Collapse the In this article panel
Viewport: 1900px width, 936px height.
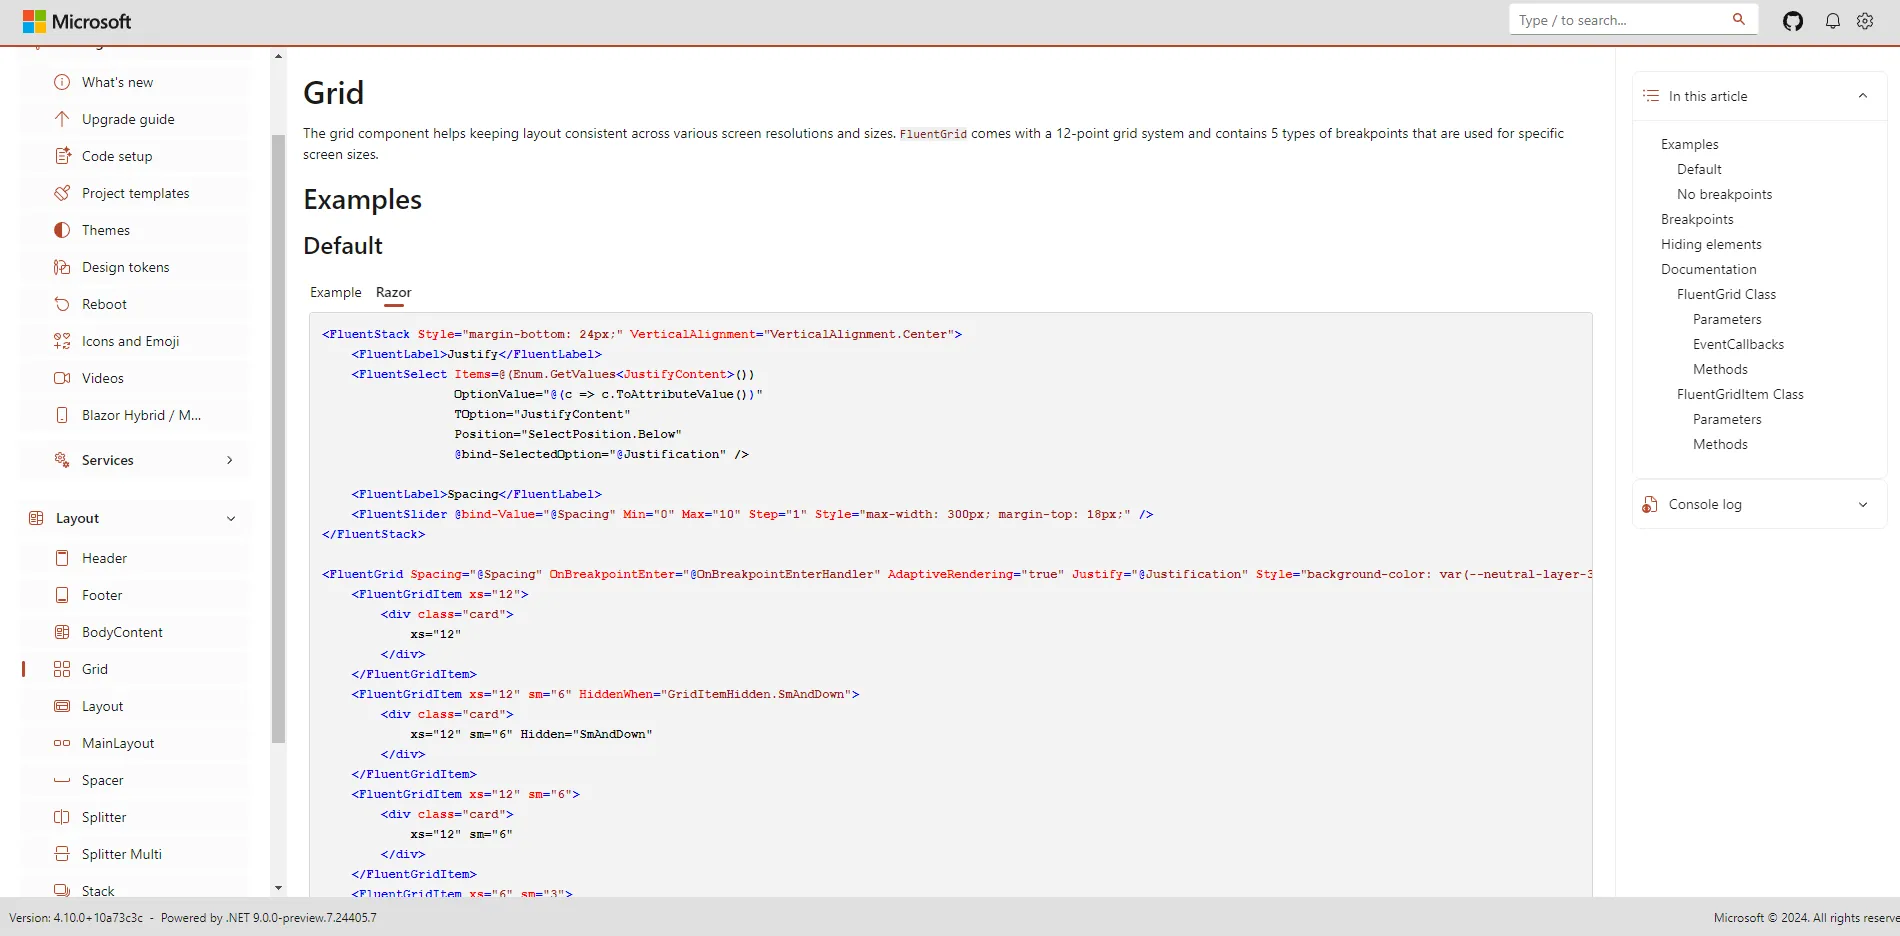[1862, 96]
